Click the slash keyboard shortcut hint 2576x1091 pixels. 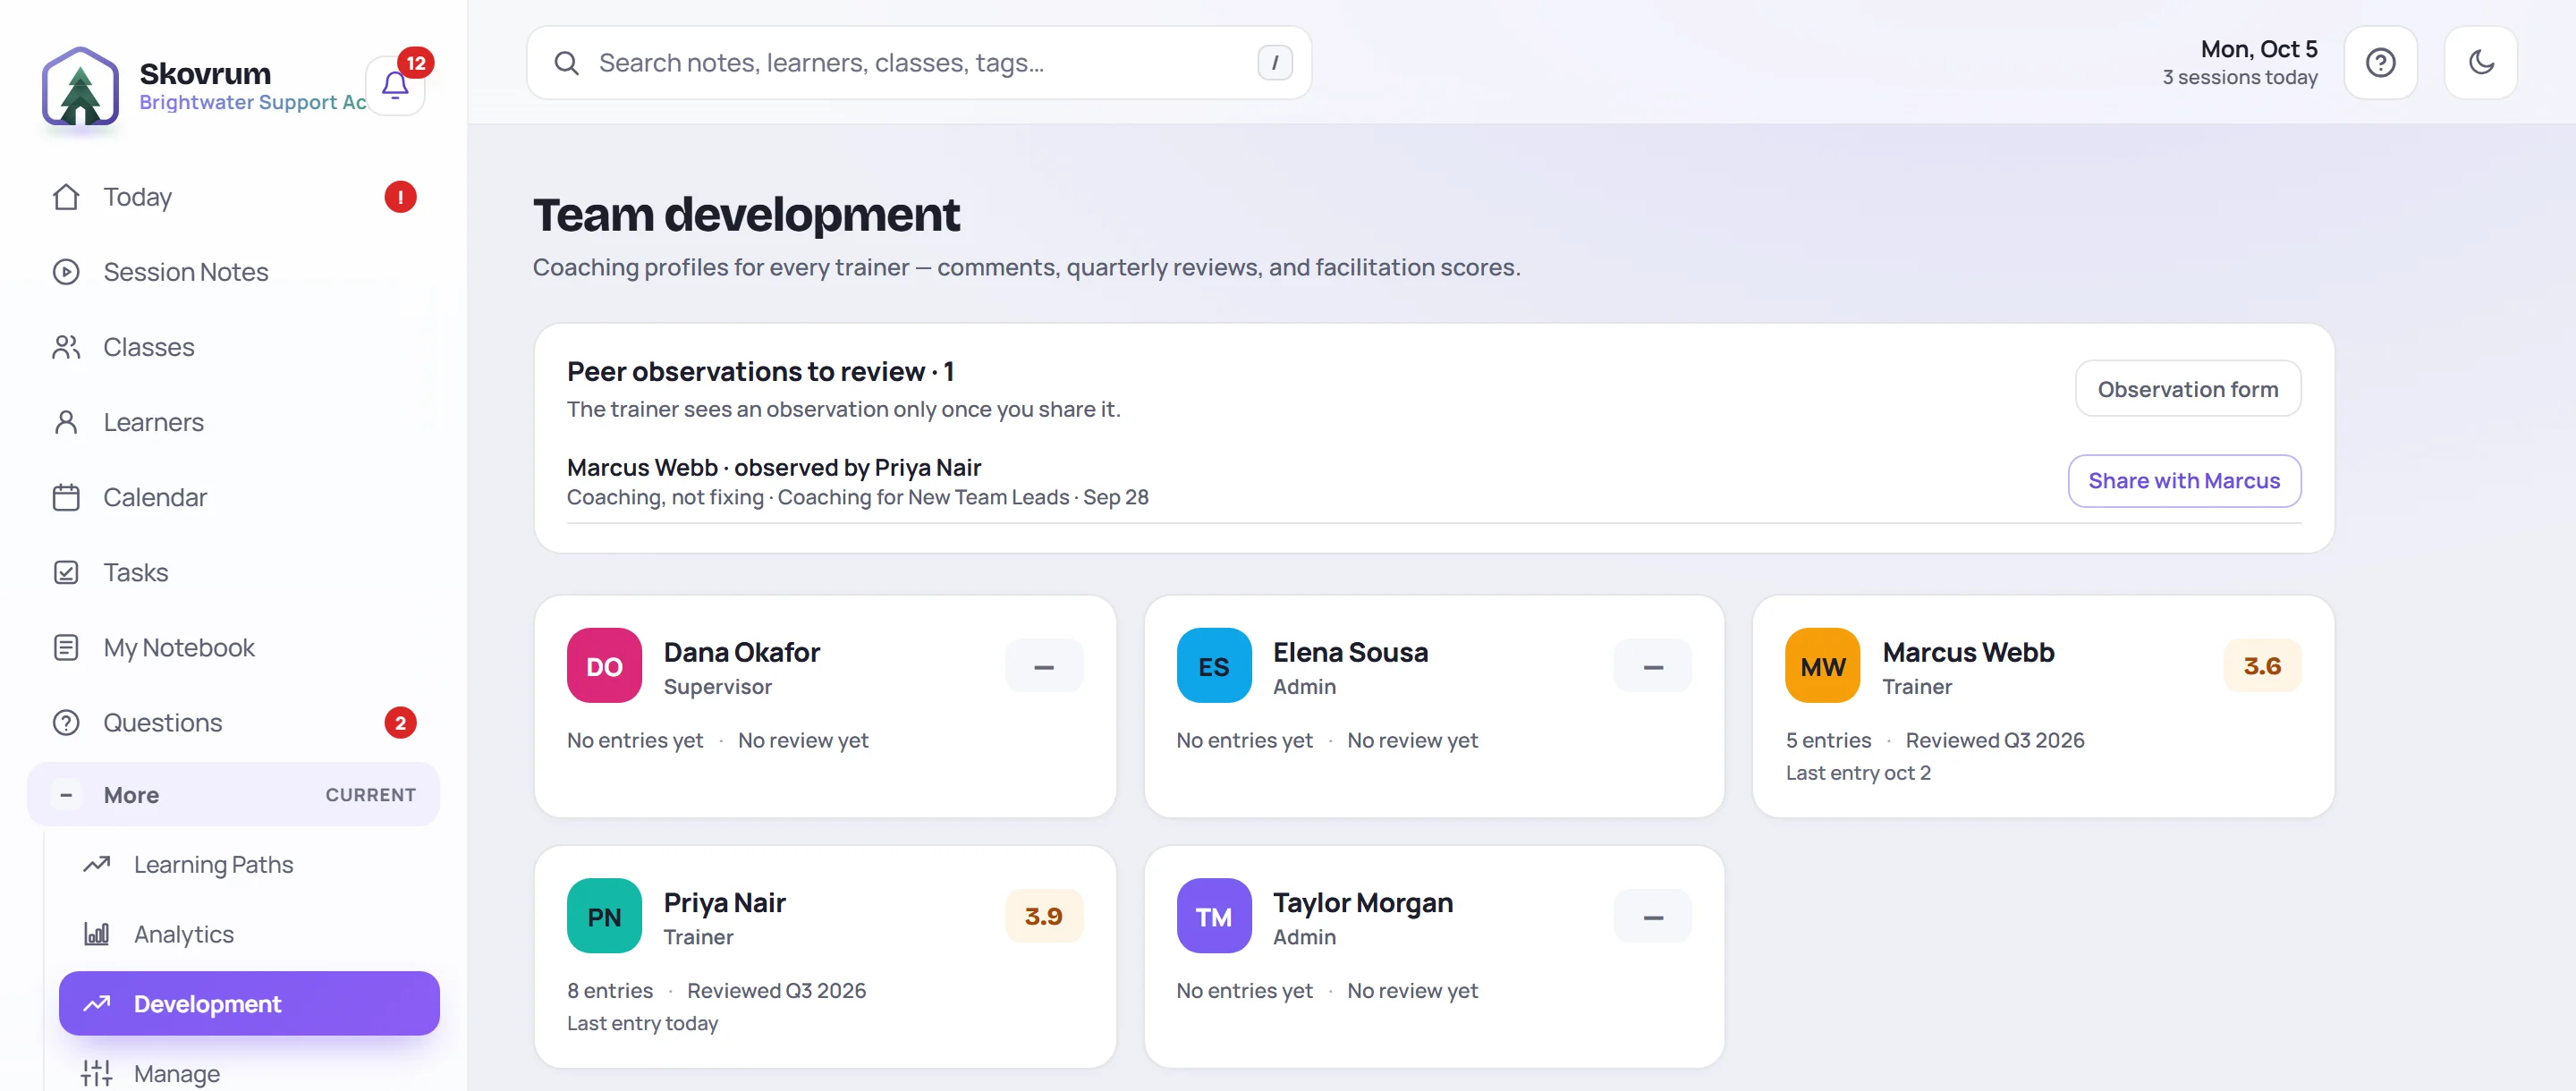[x=1274, y=63]
